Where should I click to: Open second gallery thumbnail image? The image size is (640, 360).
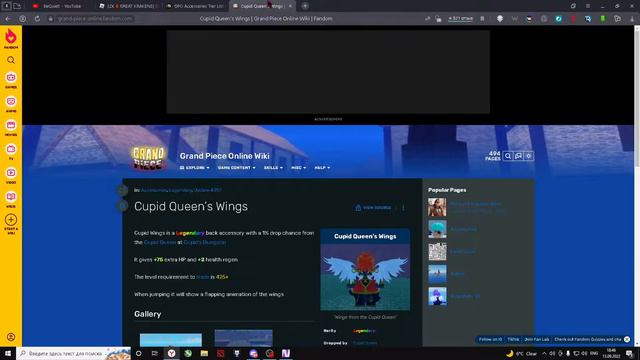coord(243,338)
